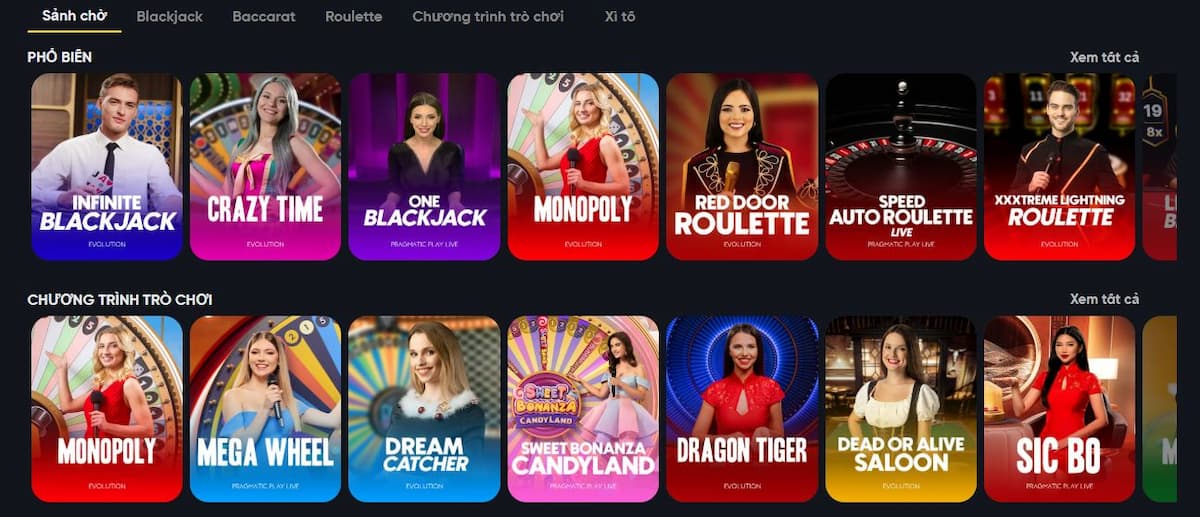The width and height of the screenshot is (1200, 517).
Task: Select Monopoly in the Phổ Biến row
Action: click(583, 166)
